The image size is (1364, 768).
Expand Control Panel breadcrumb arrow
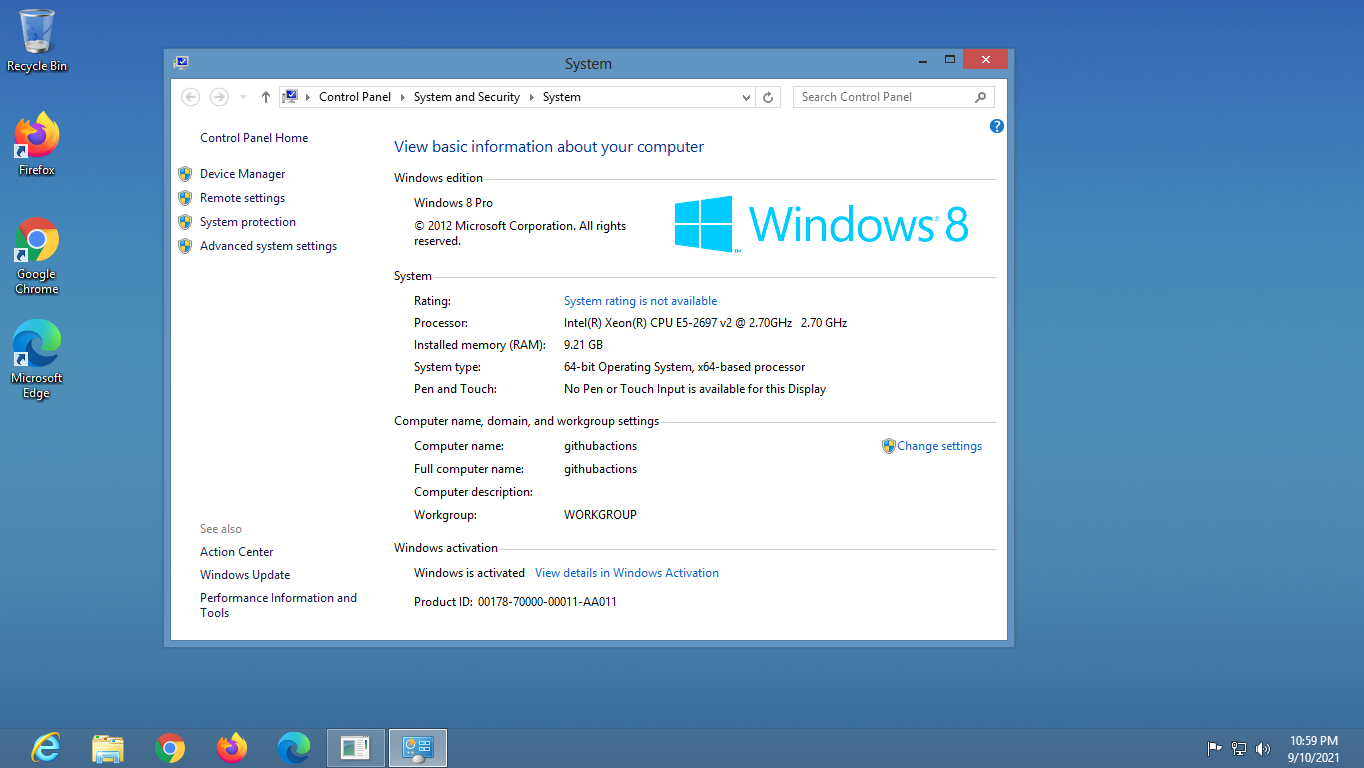pyautogui.click(x=403, y=97)
